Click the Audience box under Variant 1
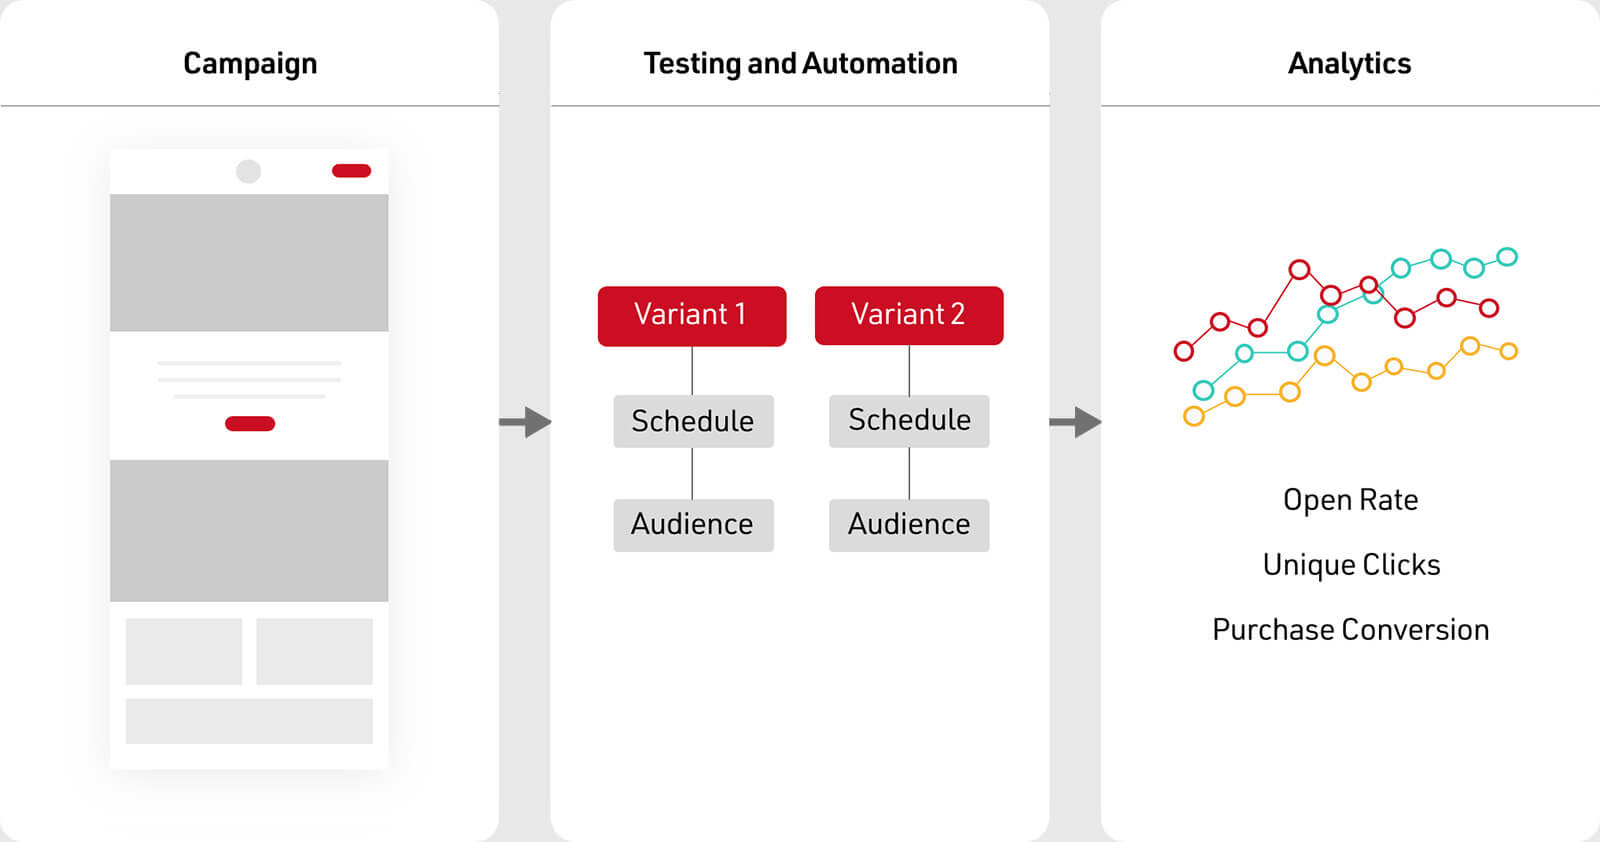 693,525
